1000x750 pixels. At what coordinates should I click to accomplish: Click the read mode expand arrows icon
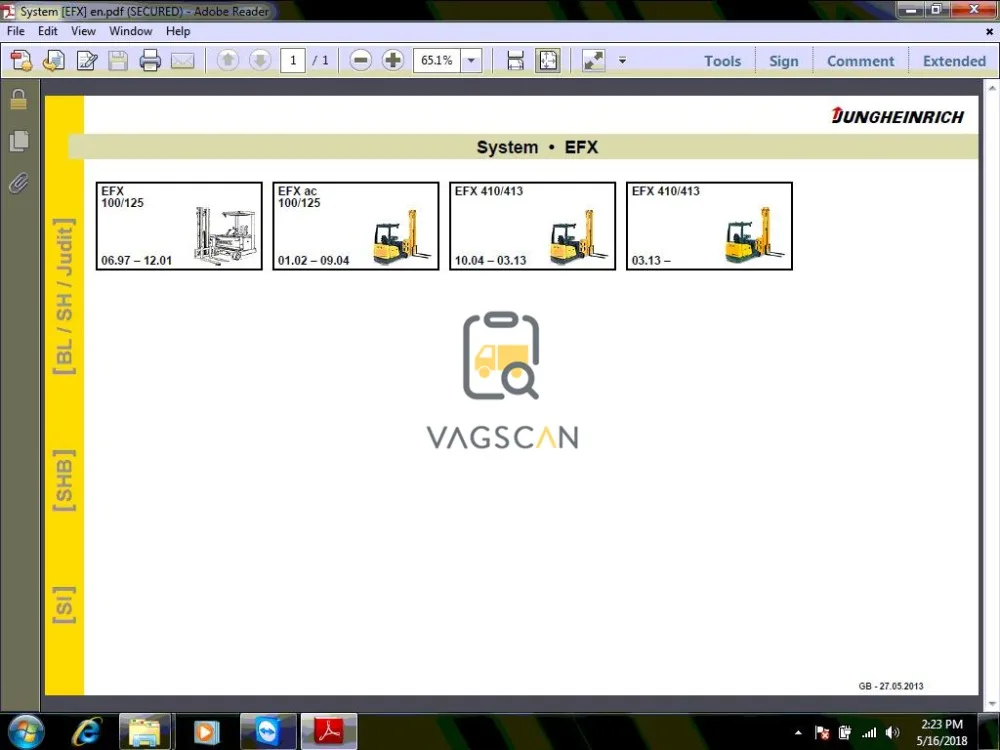(594, 61)
